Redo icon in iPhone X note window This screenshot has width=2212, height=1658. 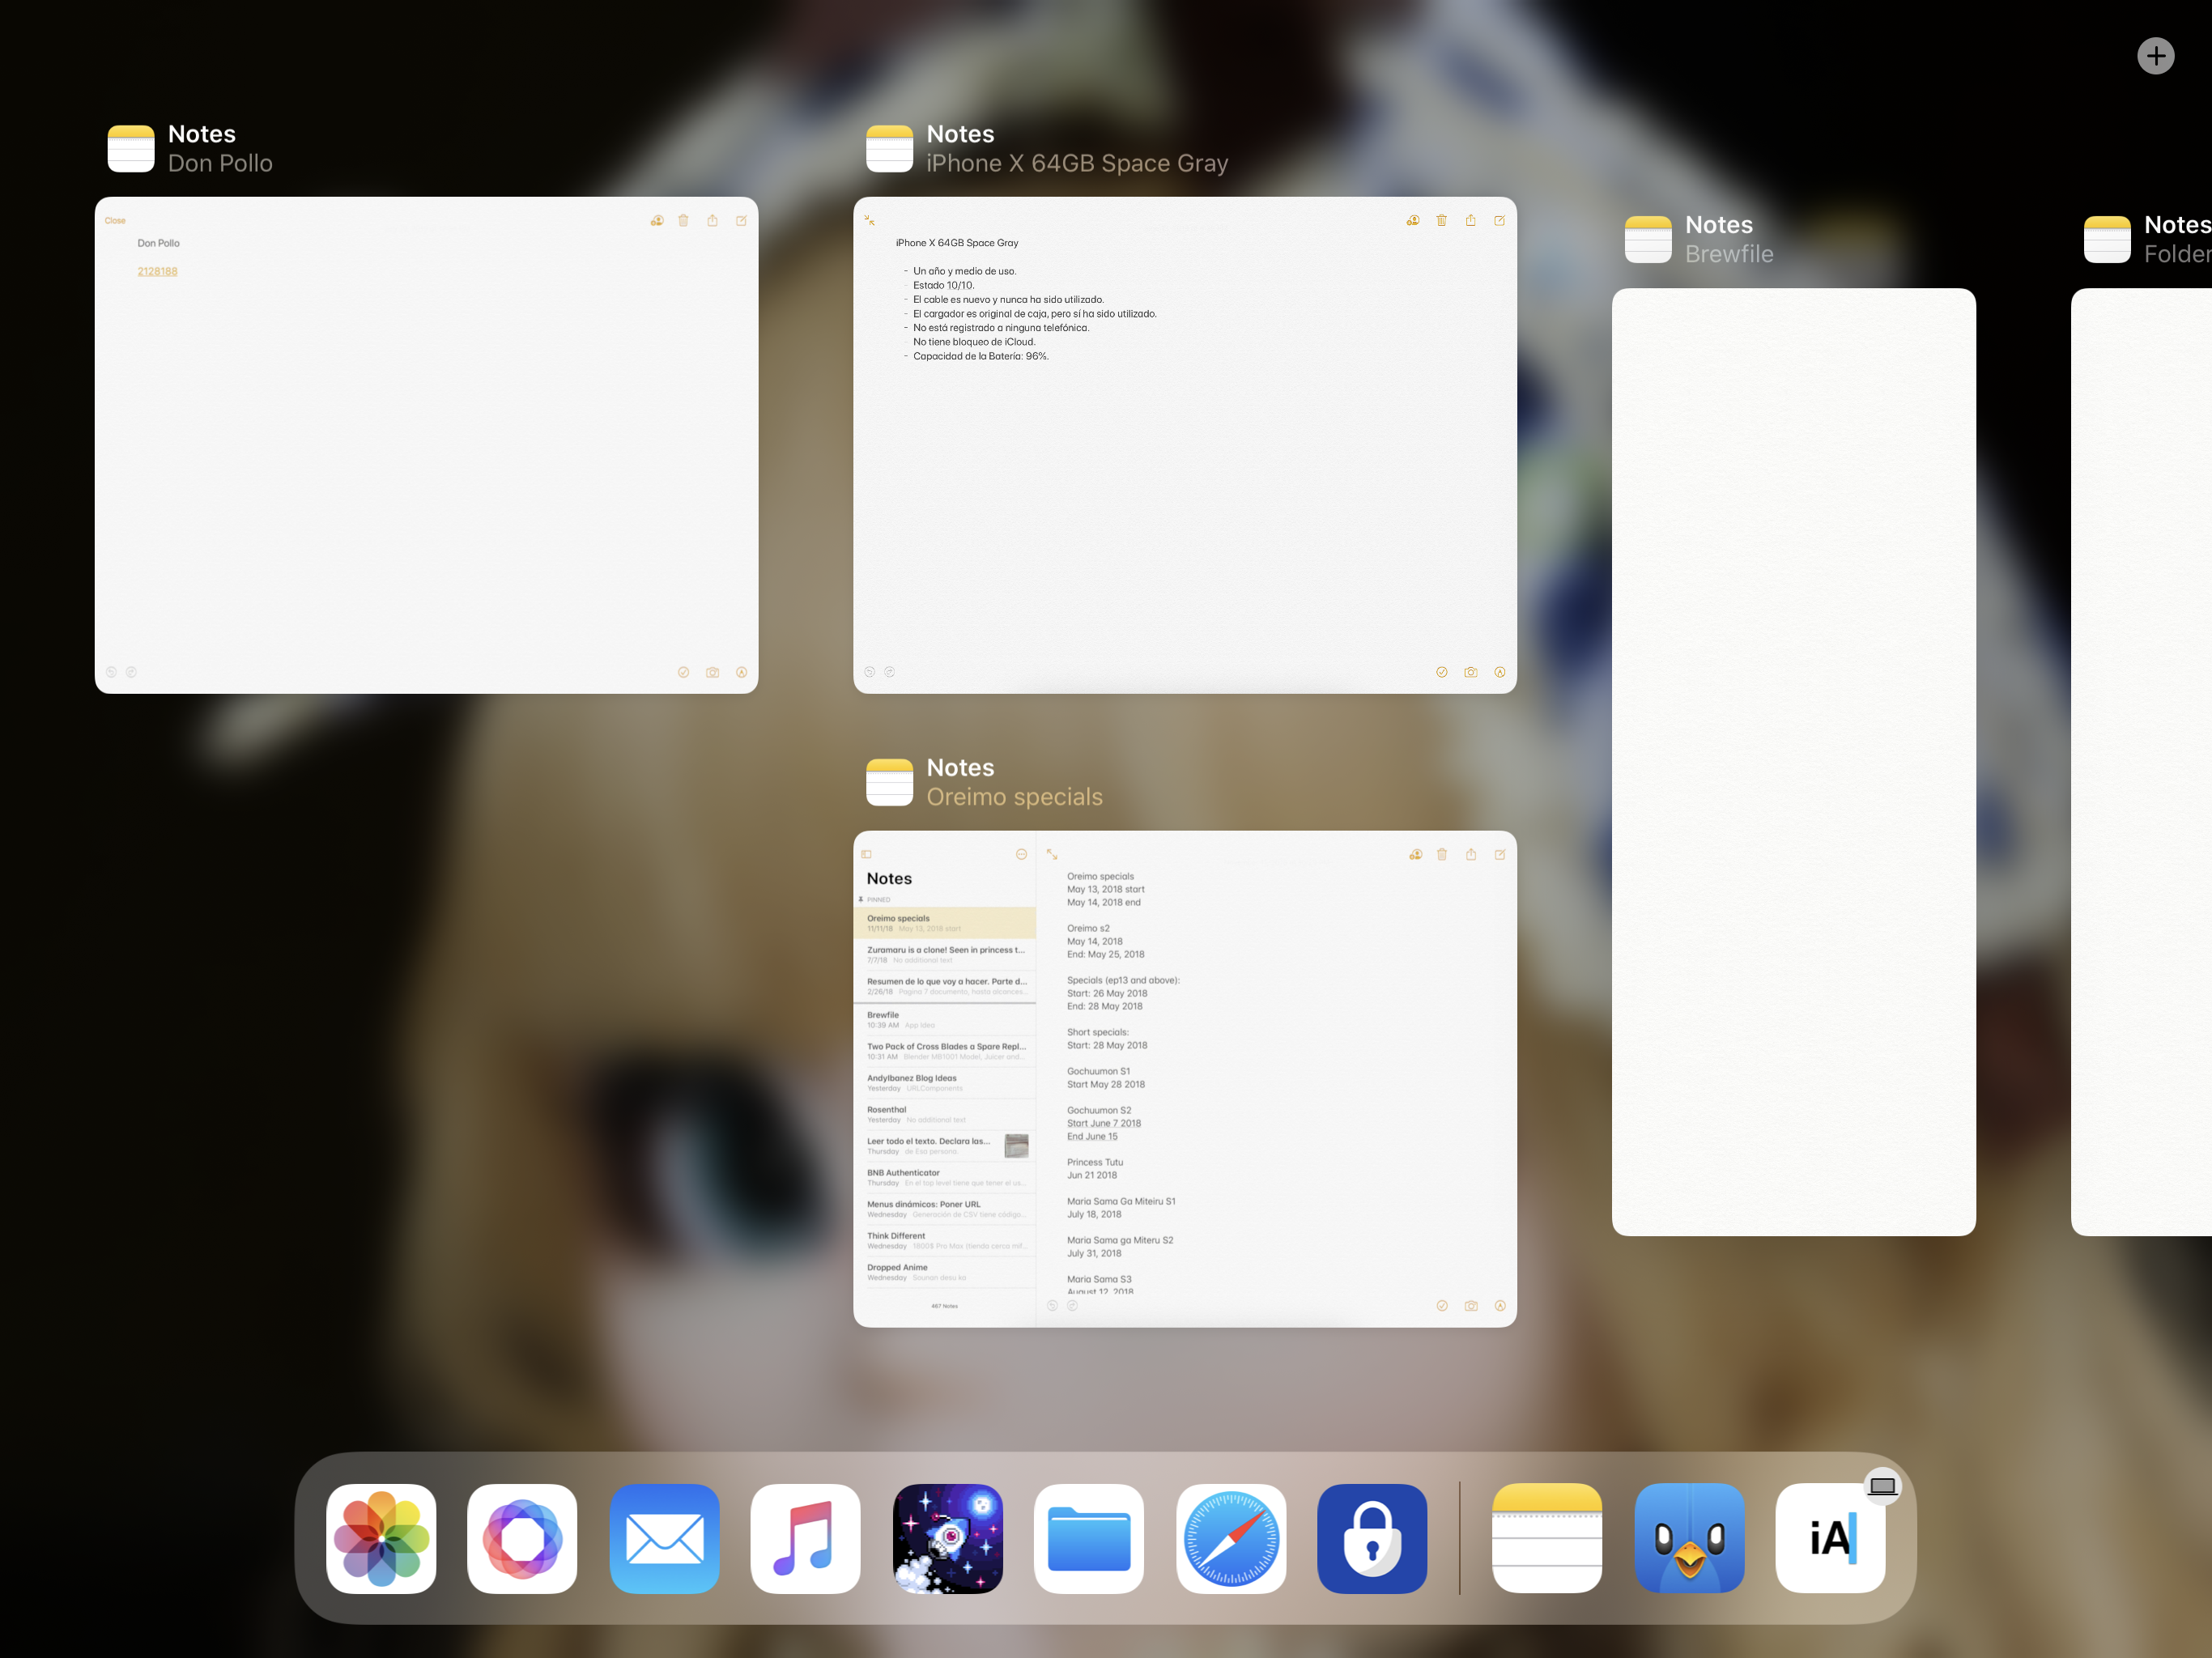pos(889,673)
